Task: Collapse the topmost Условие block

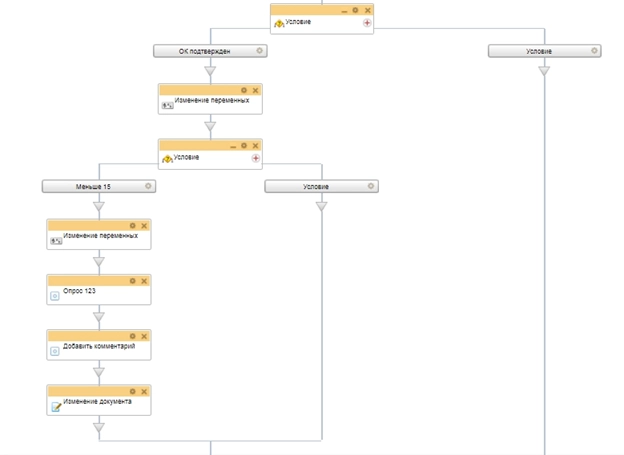Action: point(344,11)
